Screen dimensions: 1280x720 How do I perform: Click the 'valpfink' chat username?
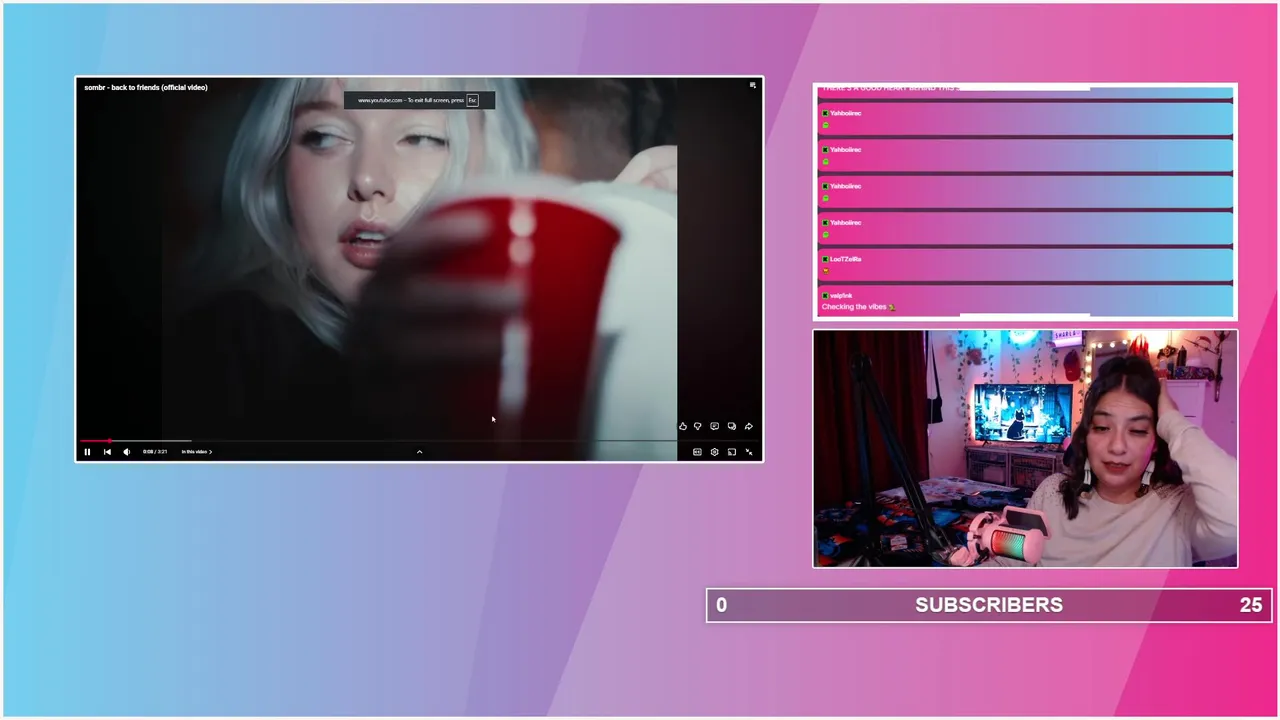pyautogui.click(x=841, y=296)
